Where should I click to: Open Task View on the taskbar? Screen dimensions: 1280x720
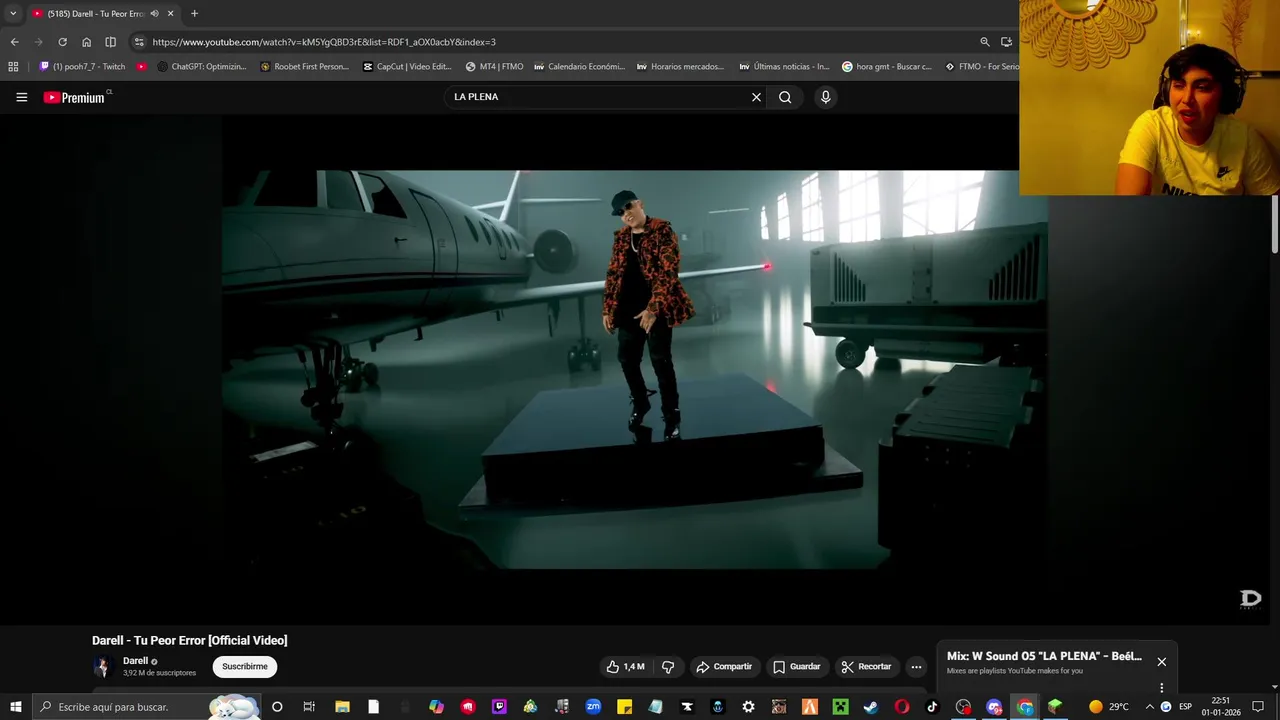(x=309, y=707)
